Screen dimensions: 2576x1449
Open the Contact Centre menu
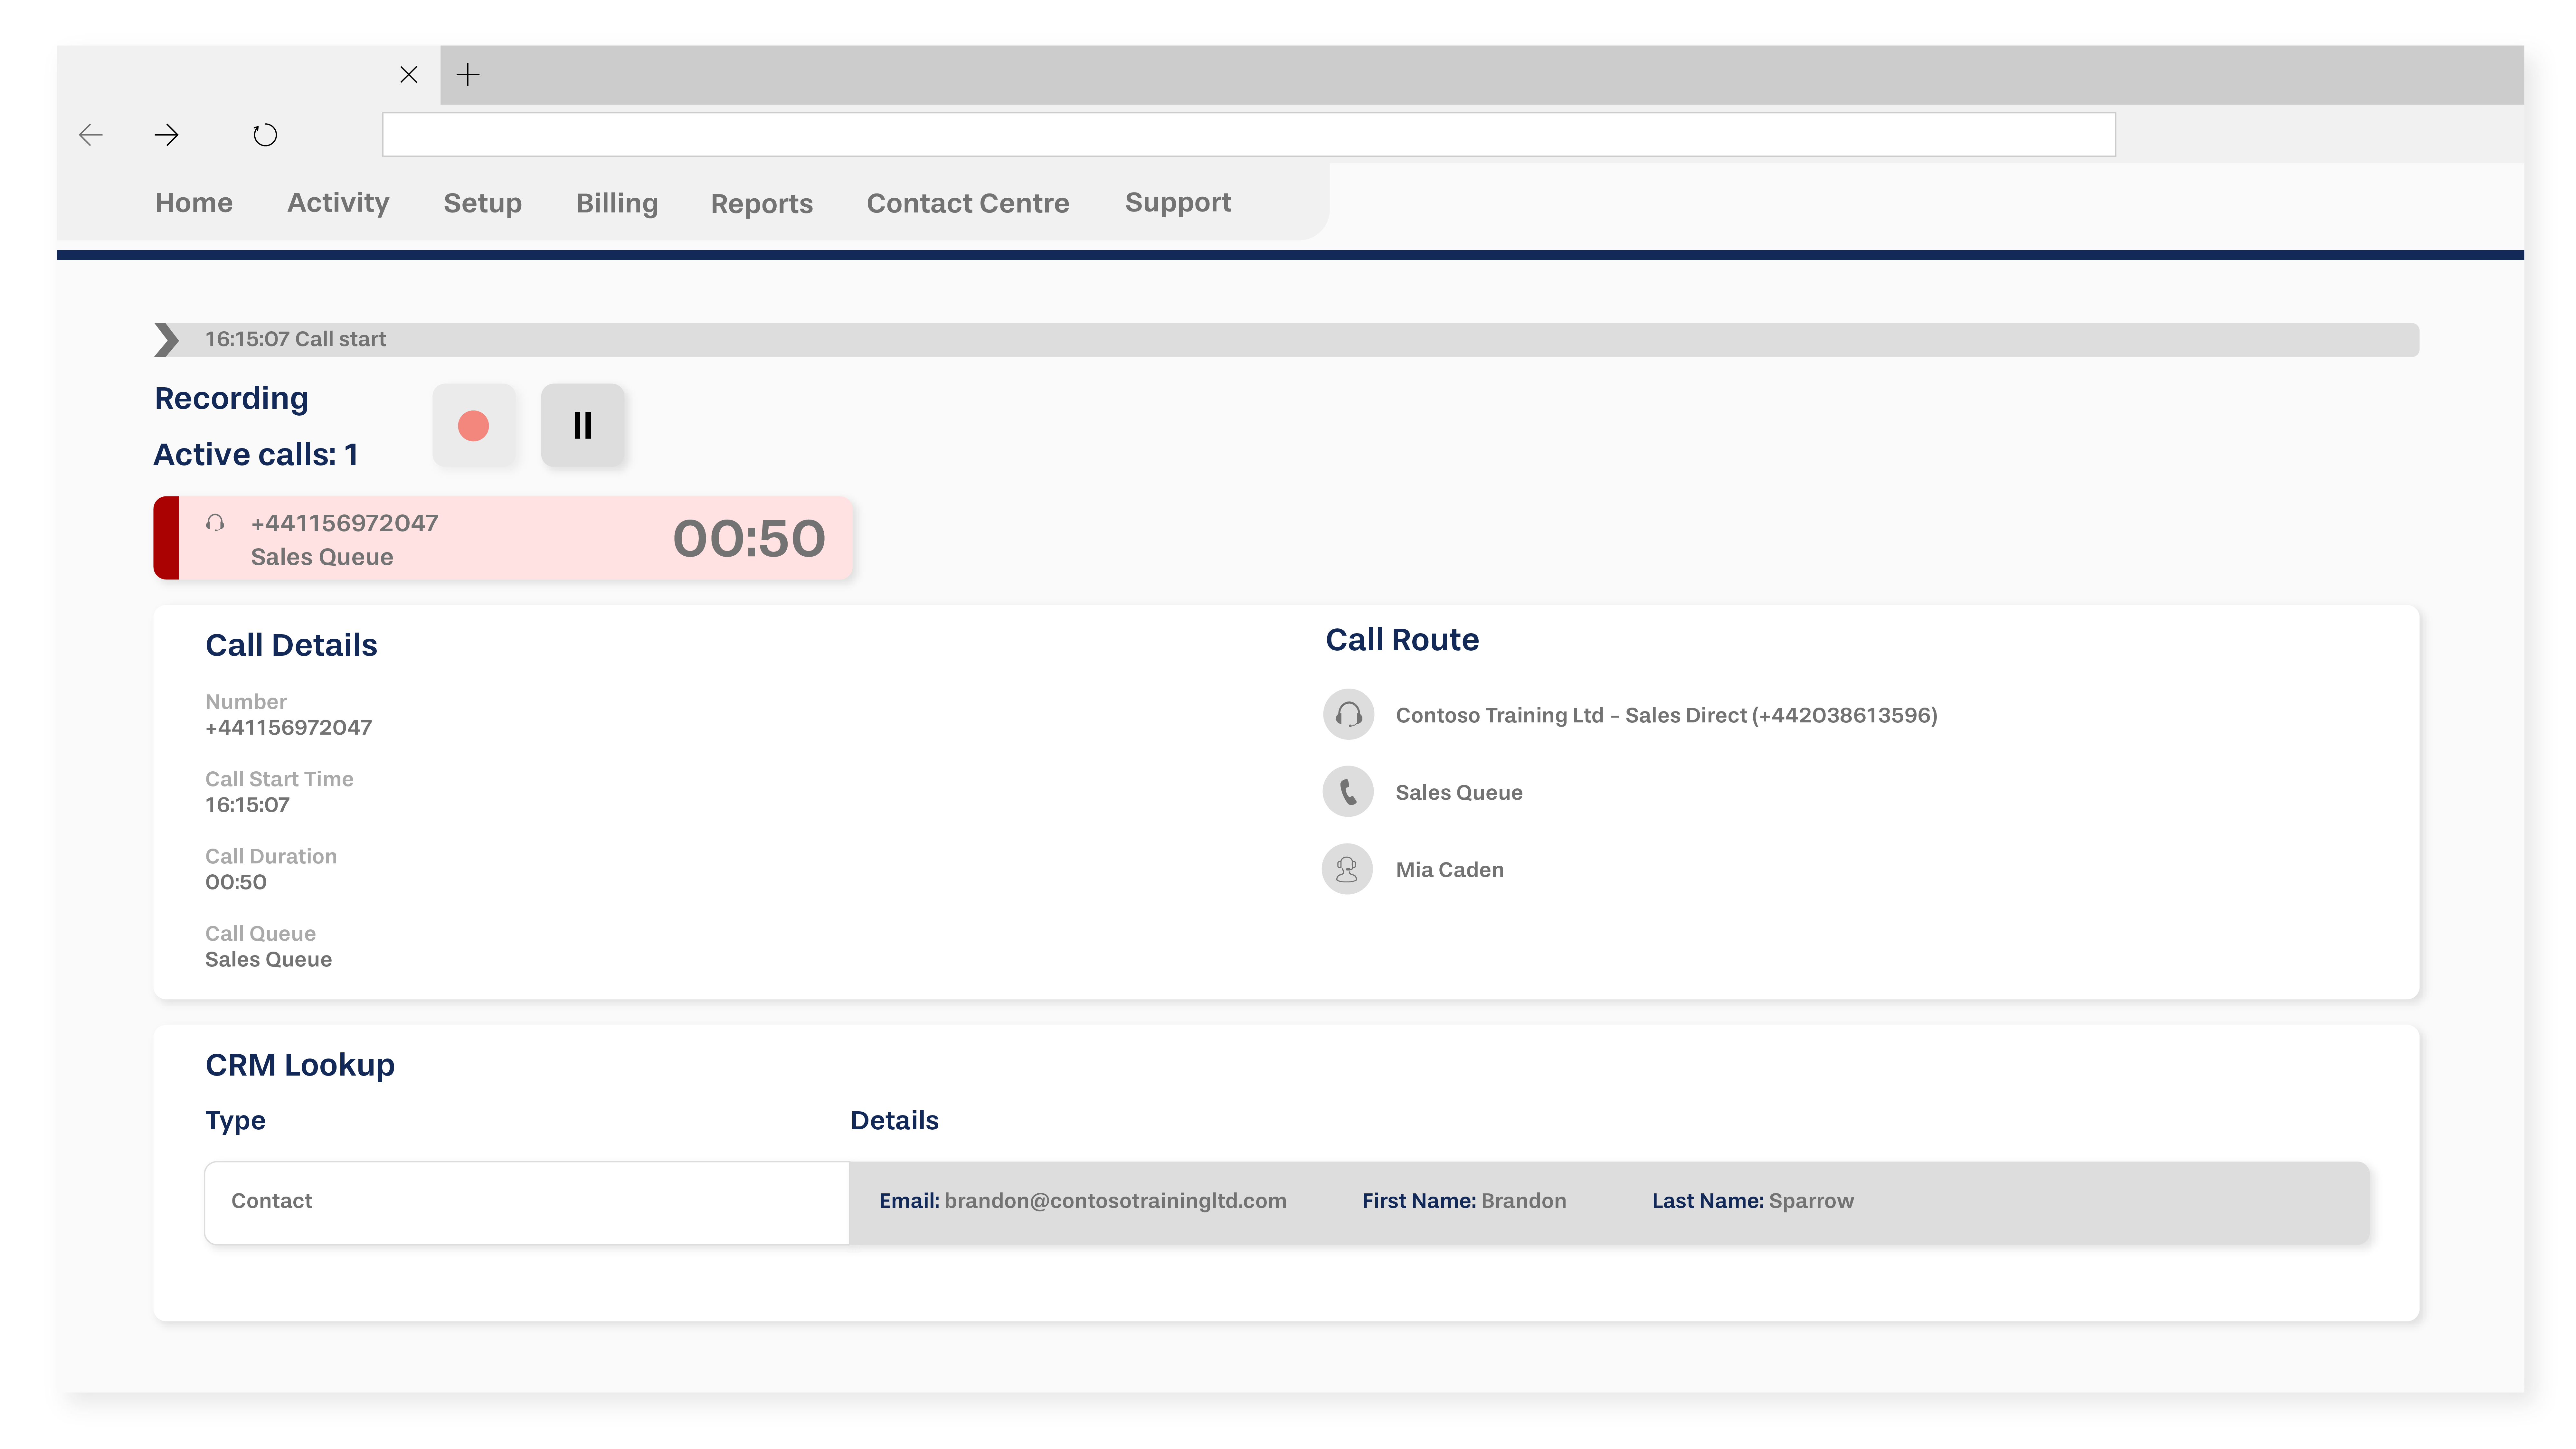[x=968, y=203]
